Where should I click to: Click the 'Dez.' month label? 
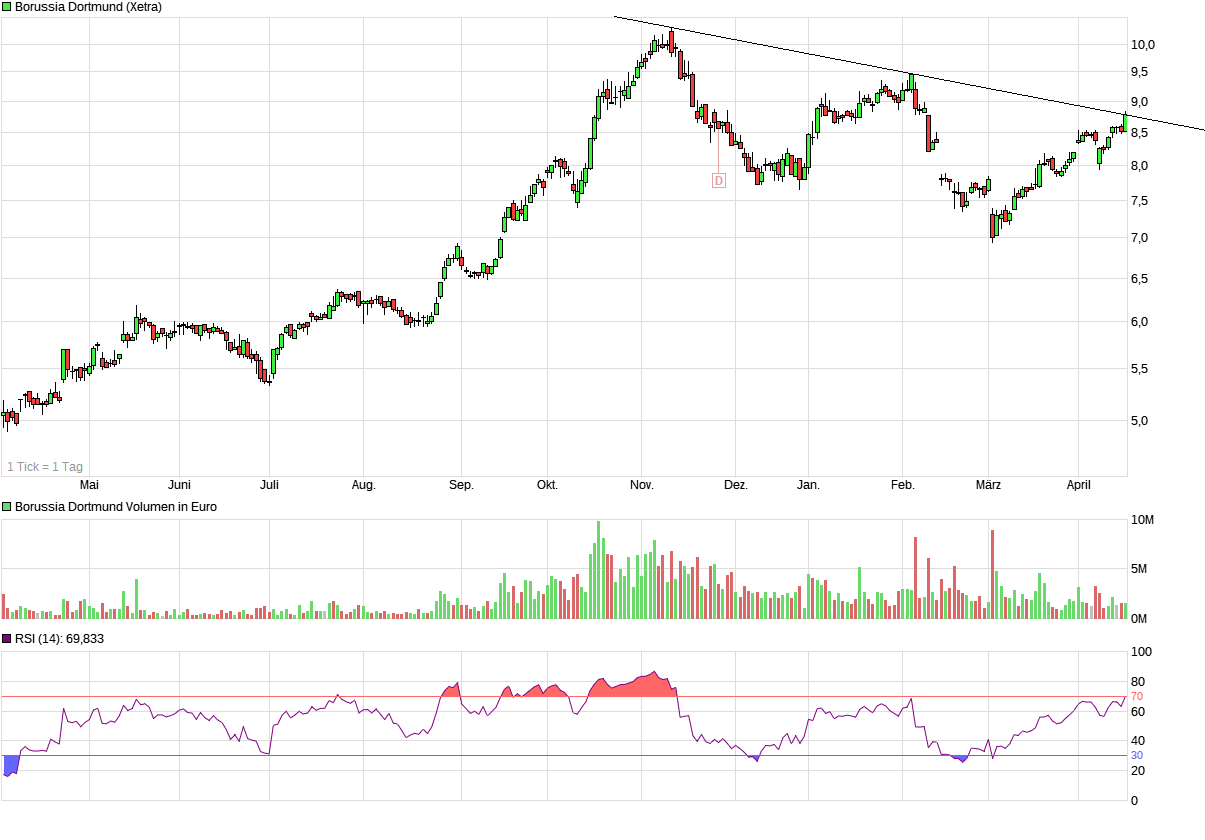pos(735,485)
